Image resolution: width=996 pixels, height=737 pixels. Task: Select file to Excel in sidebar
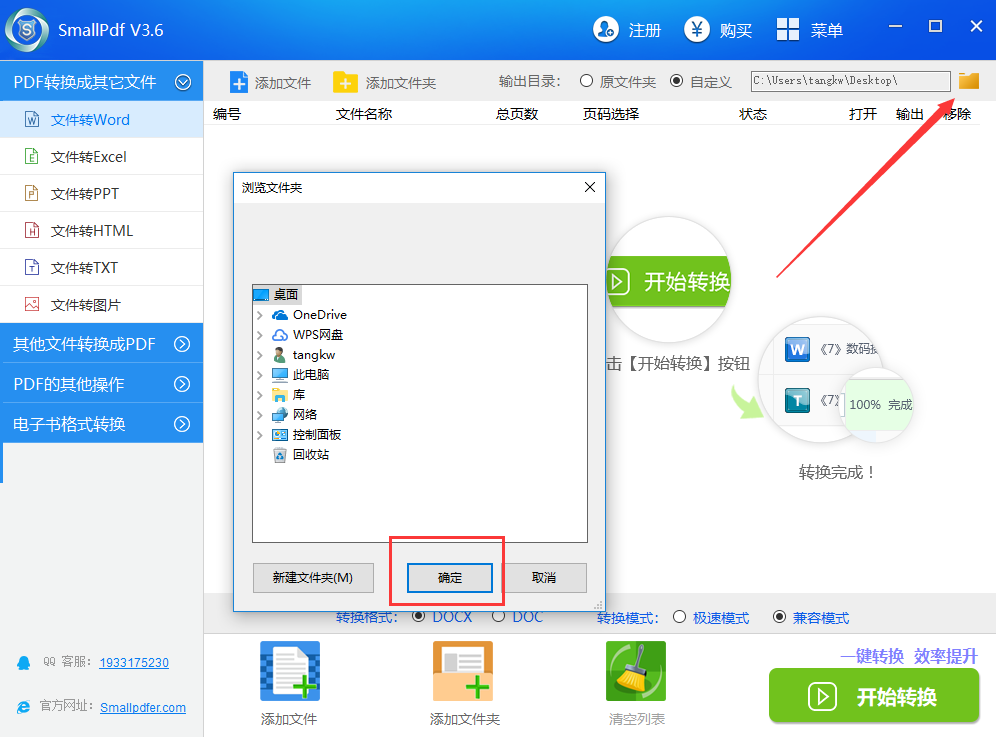[88, 157]
